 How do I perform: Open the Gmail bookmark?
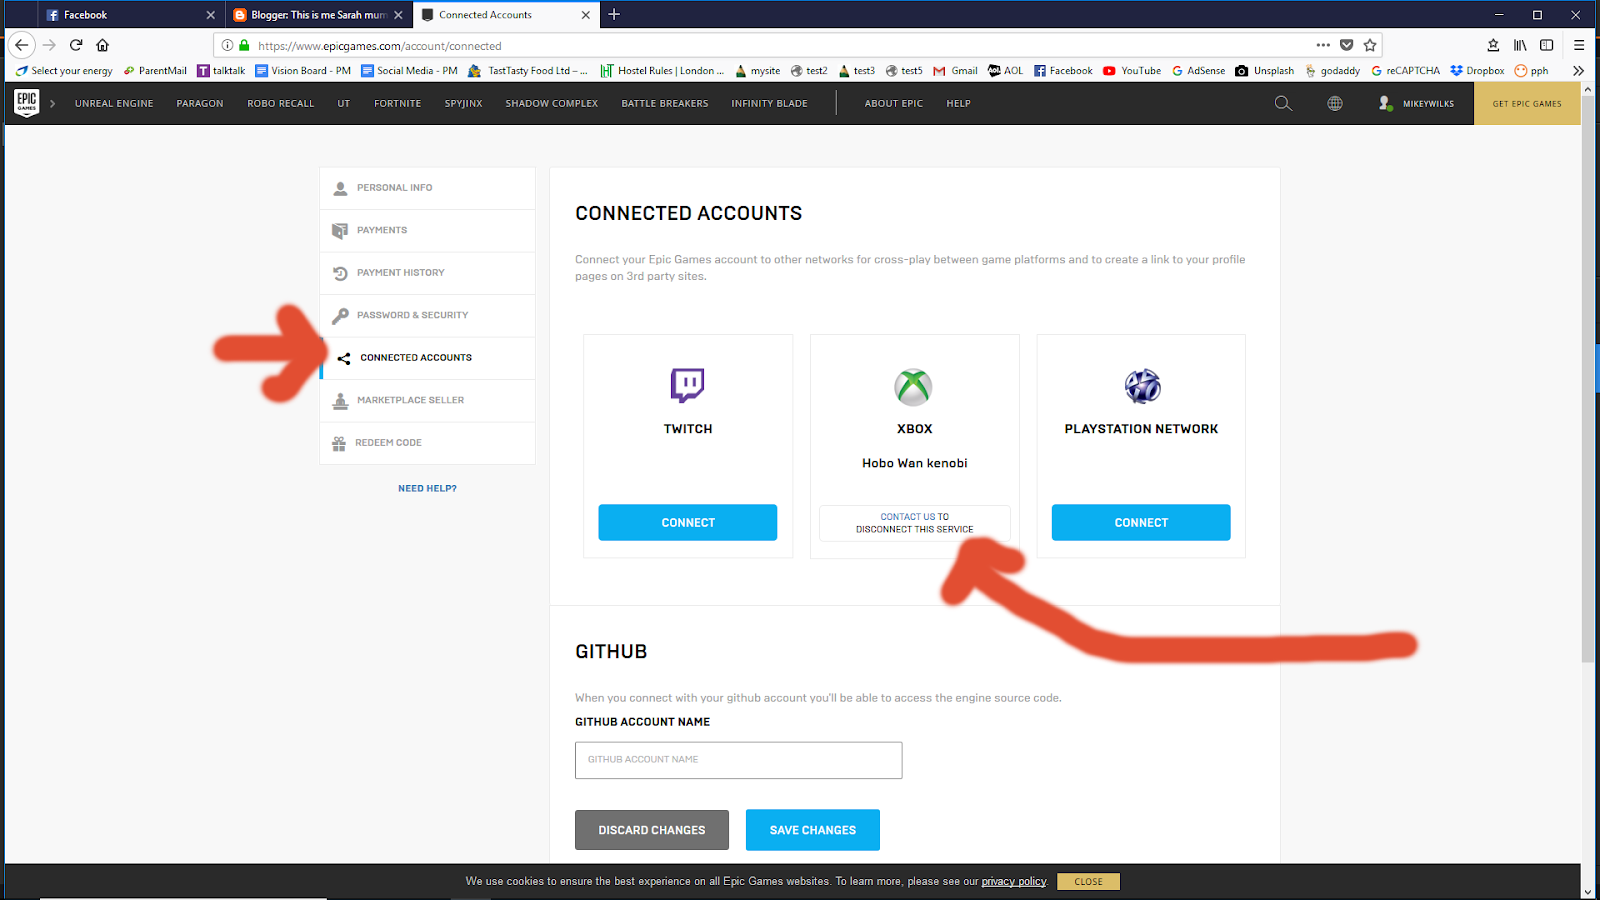click(955, 71)
